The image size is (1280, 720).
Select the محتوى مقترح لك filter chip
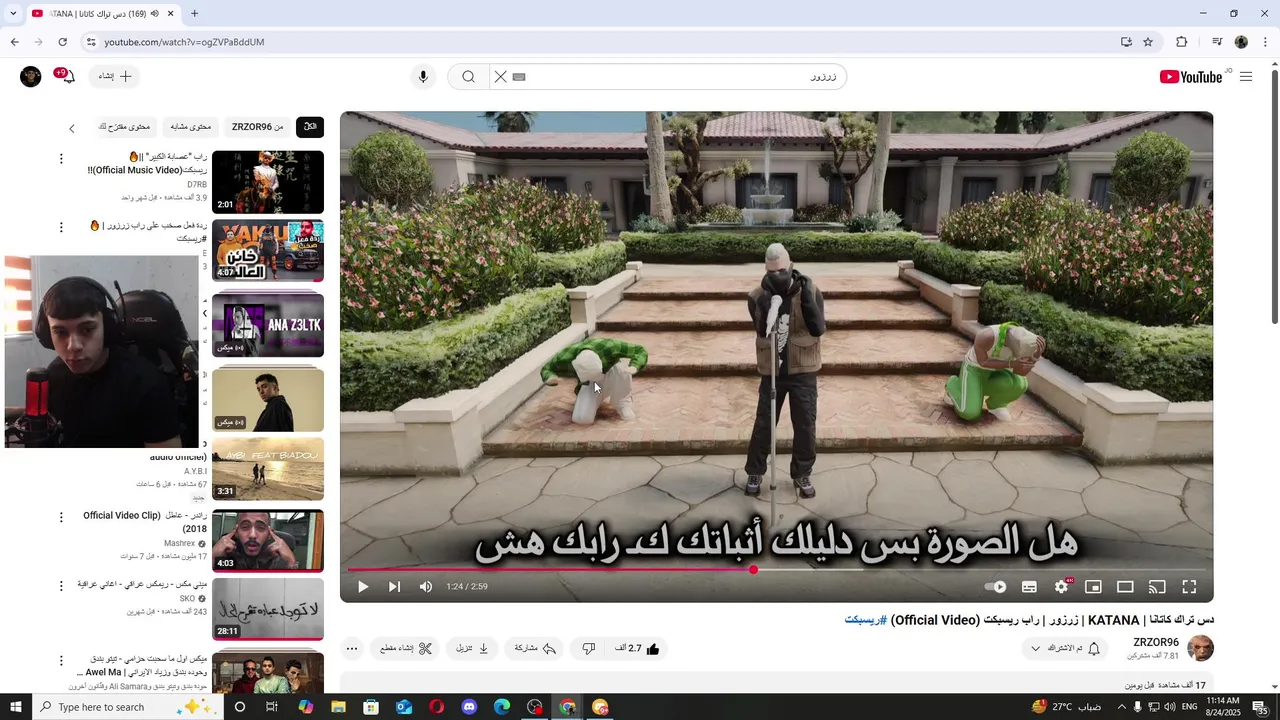(125, 127)
